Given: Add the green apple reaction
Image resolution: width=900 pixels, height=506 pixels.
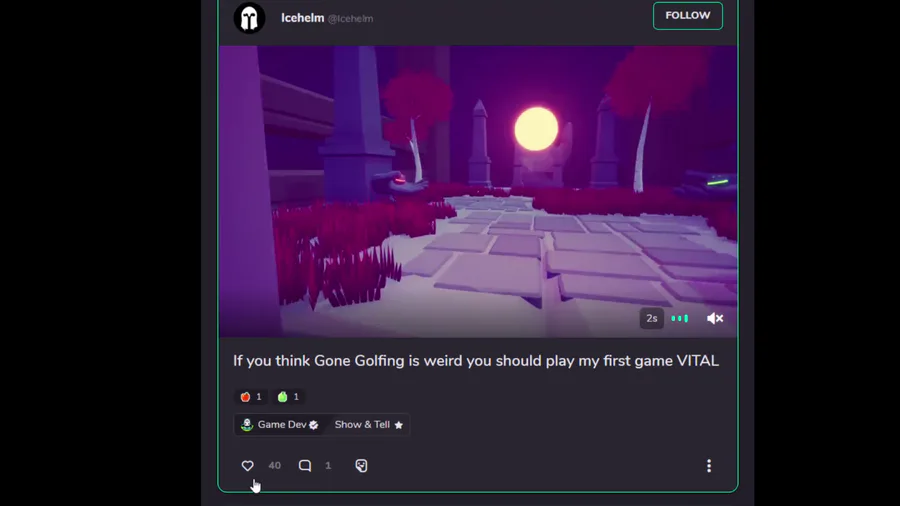Looking at the screenshot, I should pos(288,396).
